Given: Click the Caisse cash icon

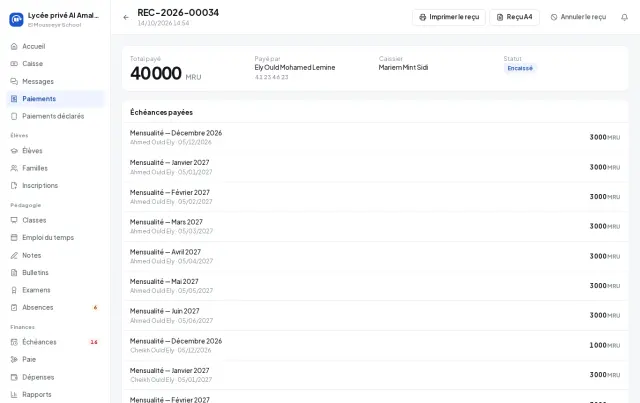Looking at the screenshot, I should [14, 64].
